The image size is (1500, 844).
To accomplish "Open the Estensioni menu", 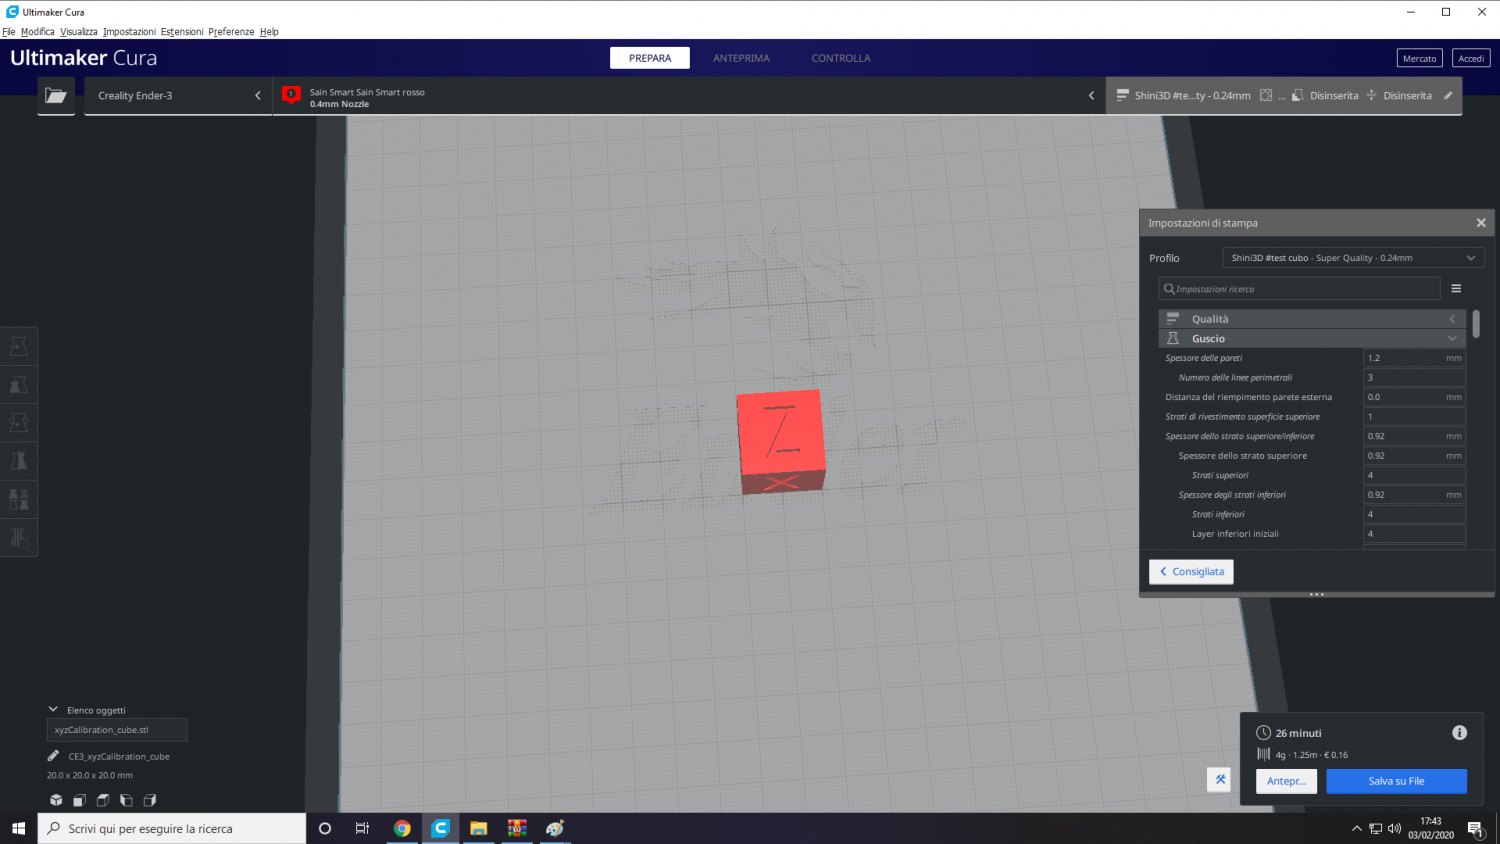I will (x=182, y=32).
